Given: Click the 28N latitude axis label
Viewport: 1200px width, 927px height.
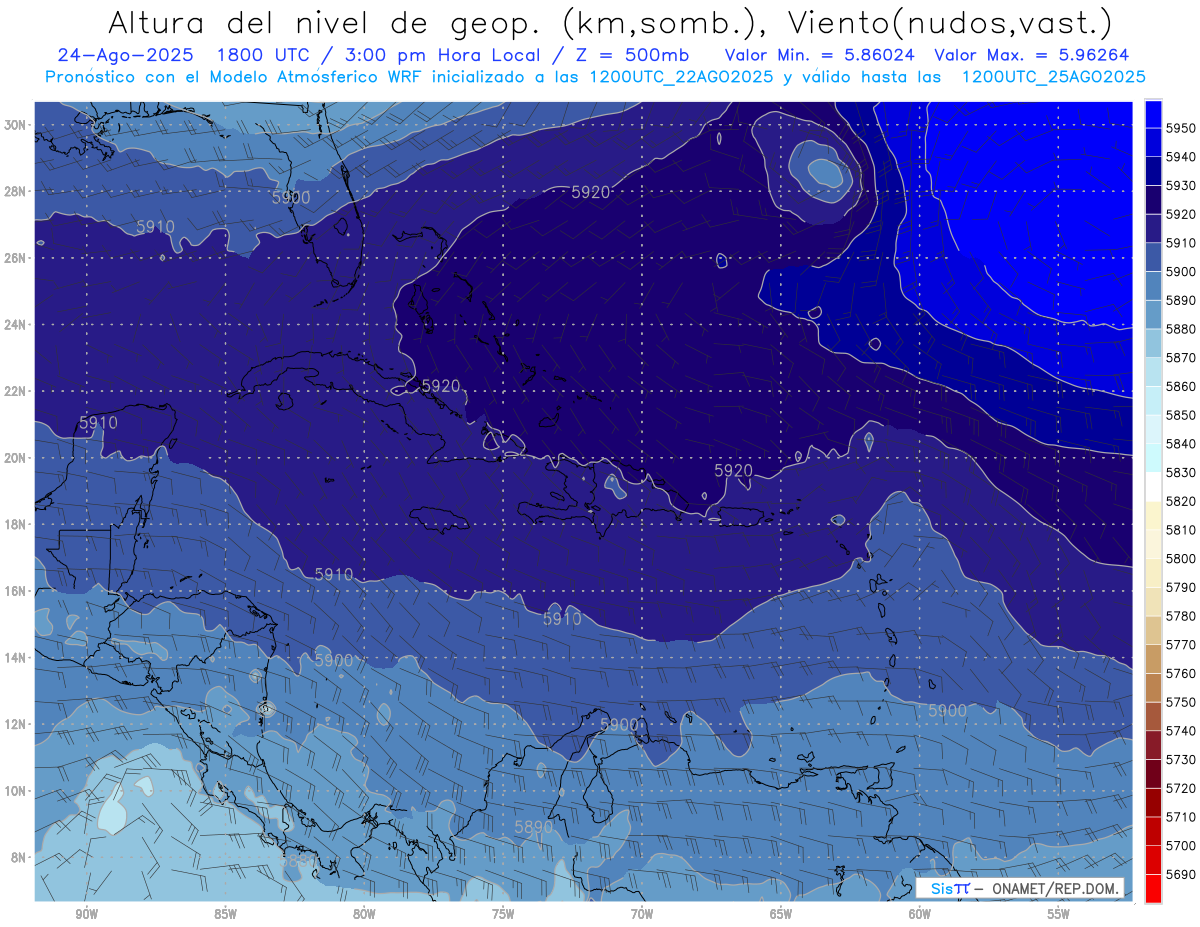Looking at the screenshot, I should pyautogui.click(x=14, y=191).
